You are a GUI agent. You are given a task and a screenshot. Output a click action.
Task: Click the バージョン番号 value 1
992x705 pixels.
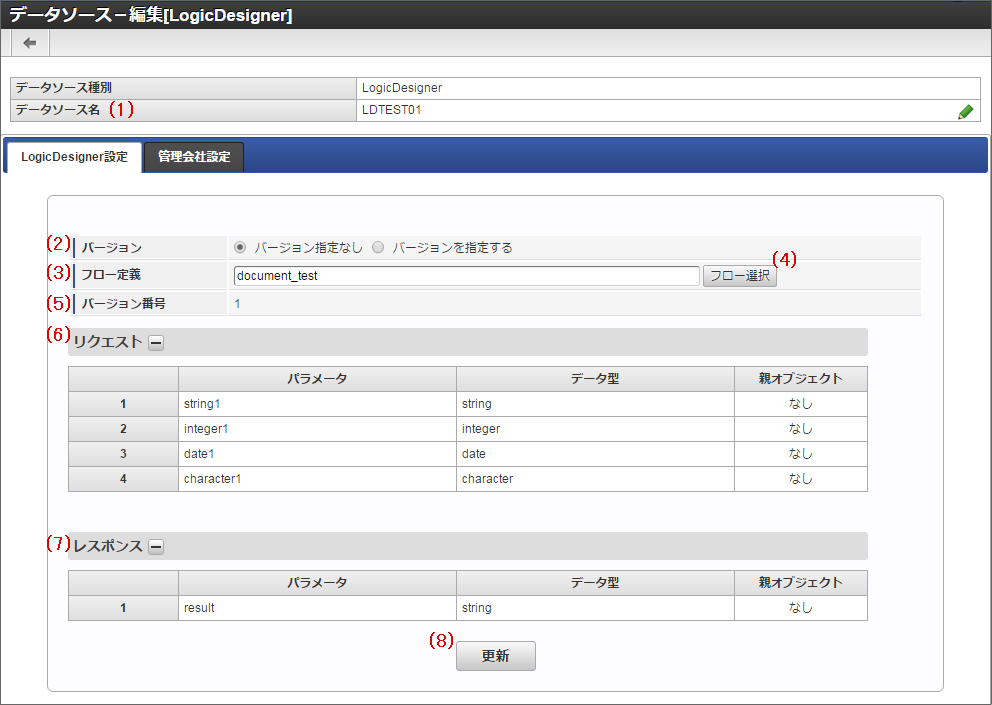pyautogui.click(x=238, y=303)
